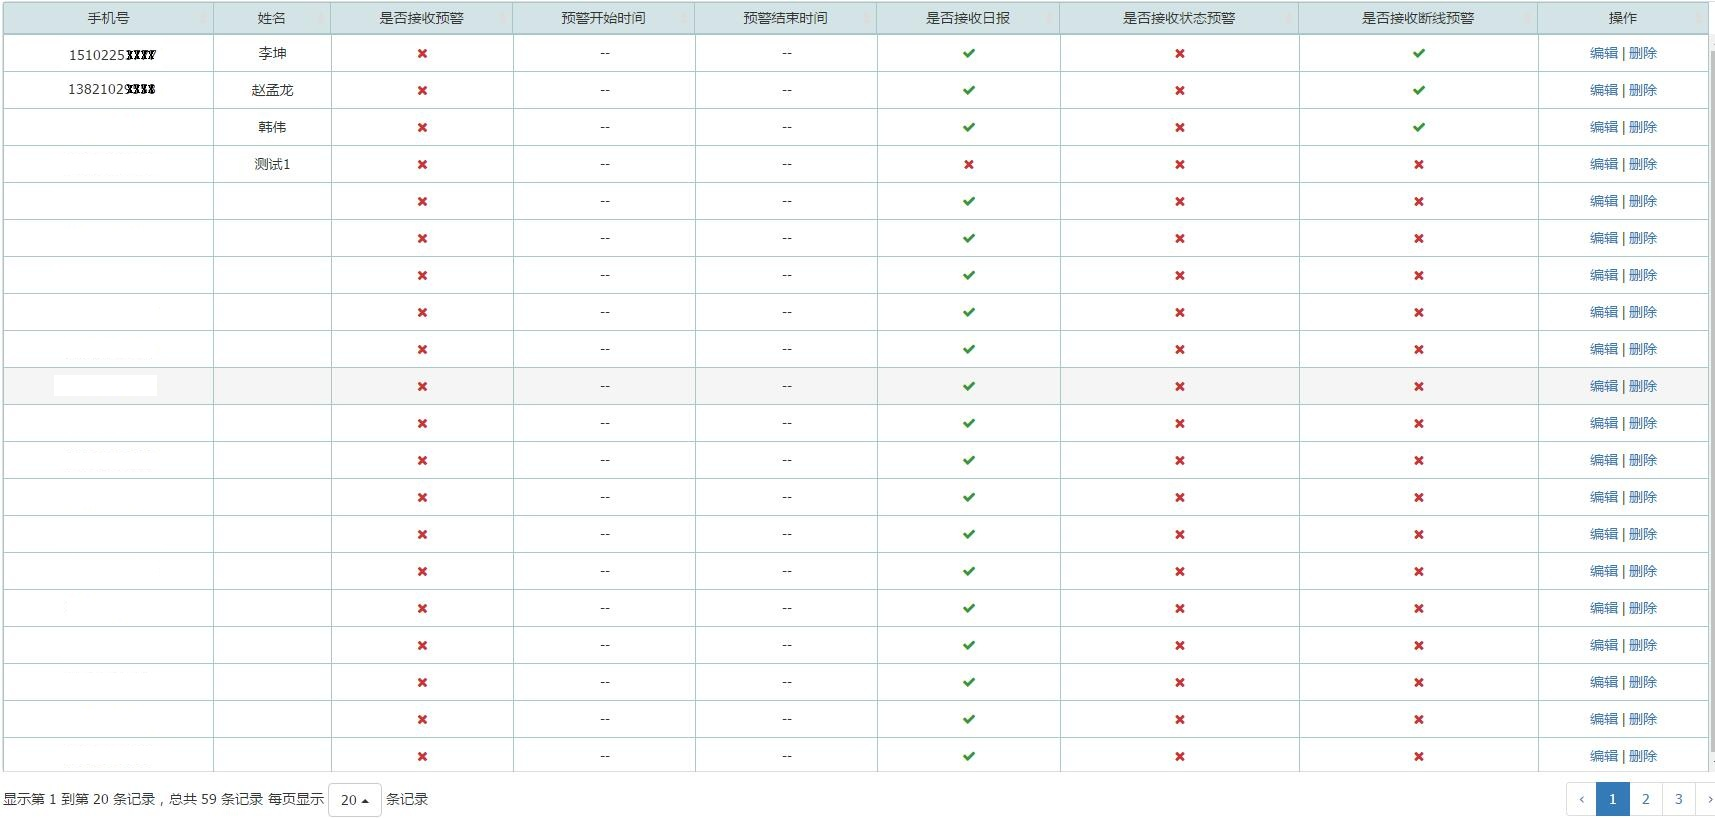Image resolution: width=1715 pixels, height=818 pixels.
Task: Sort by 手机号 column header
Action: (108, 18)
